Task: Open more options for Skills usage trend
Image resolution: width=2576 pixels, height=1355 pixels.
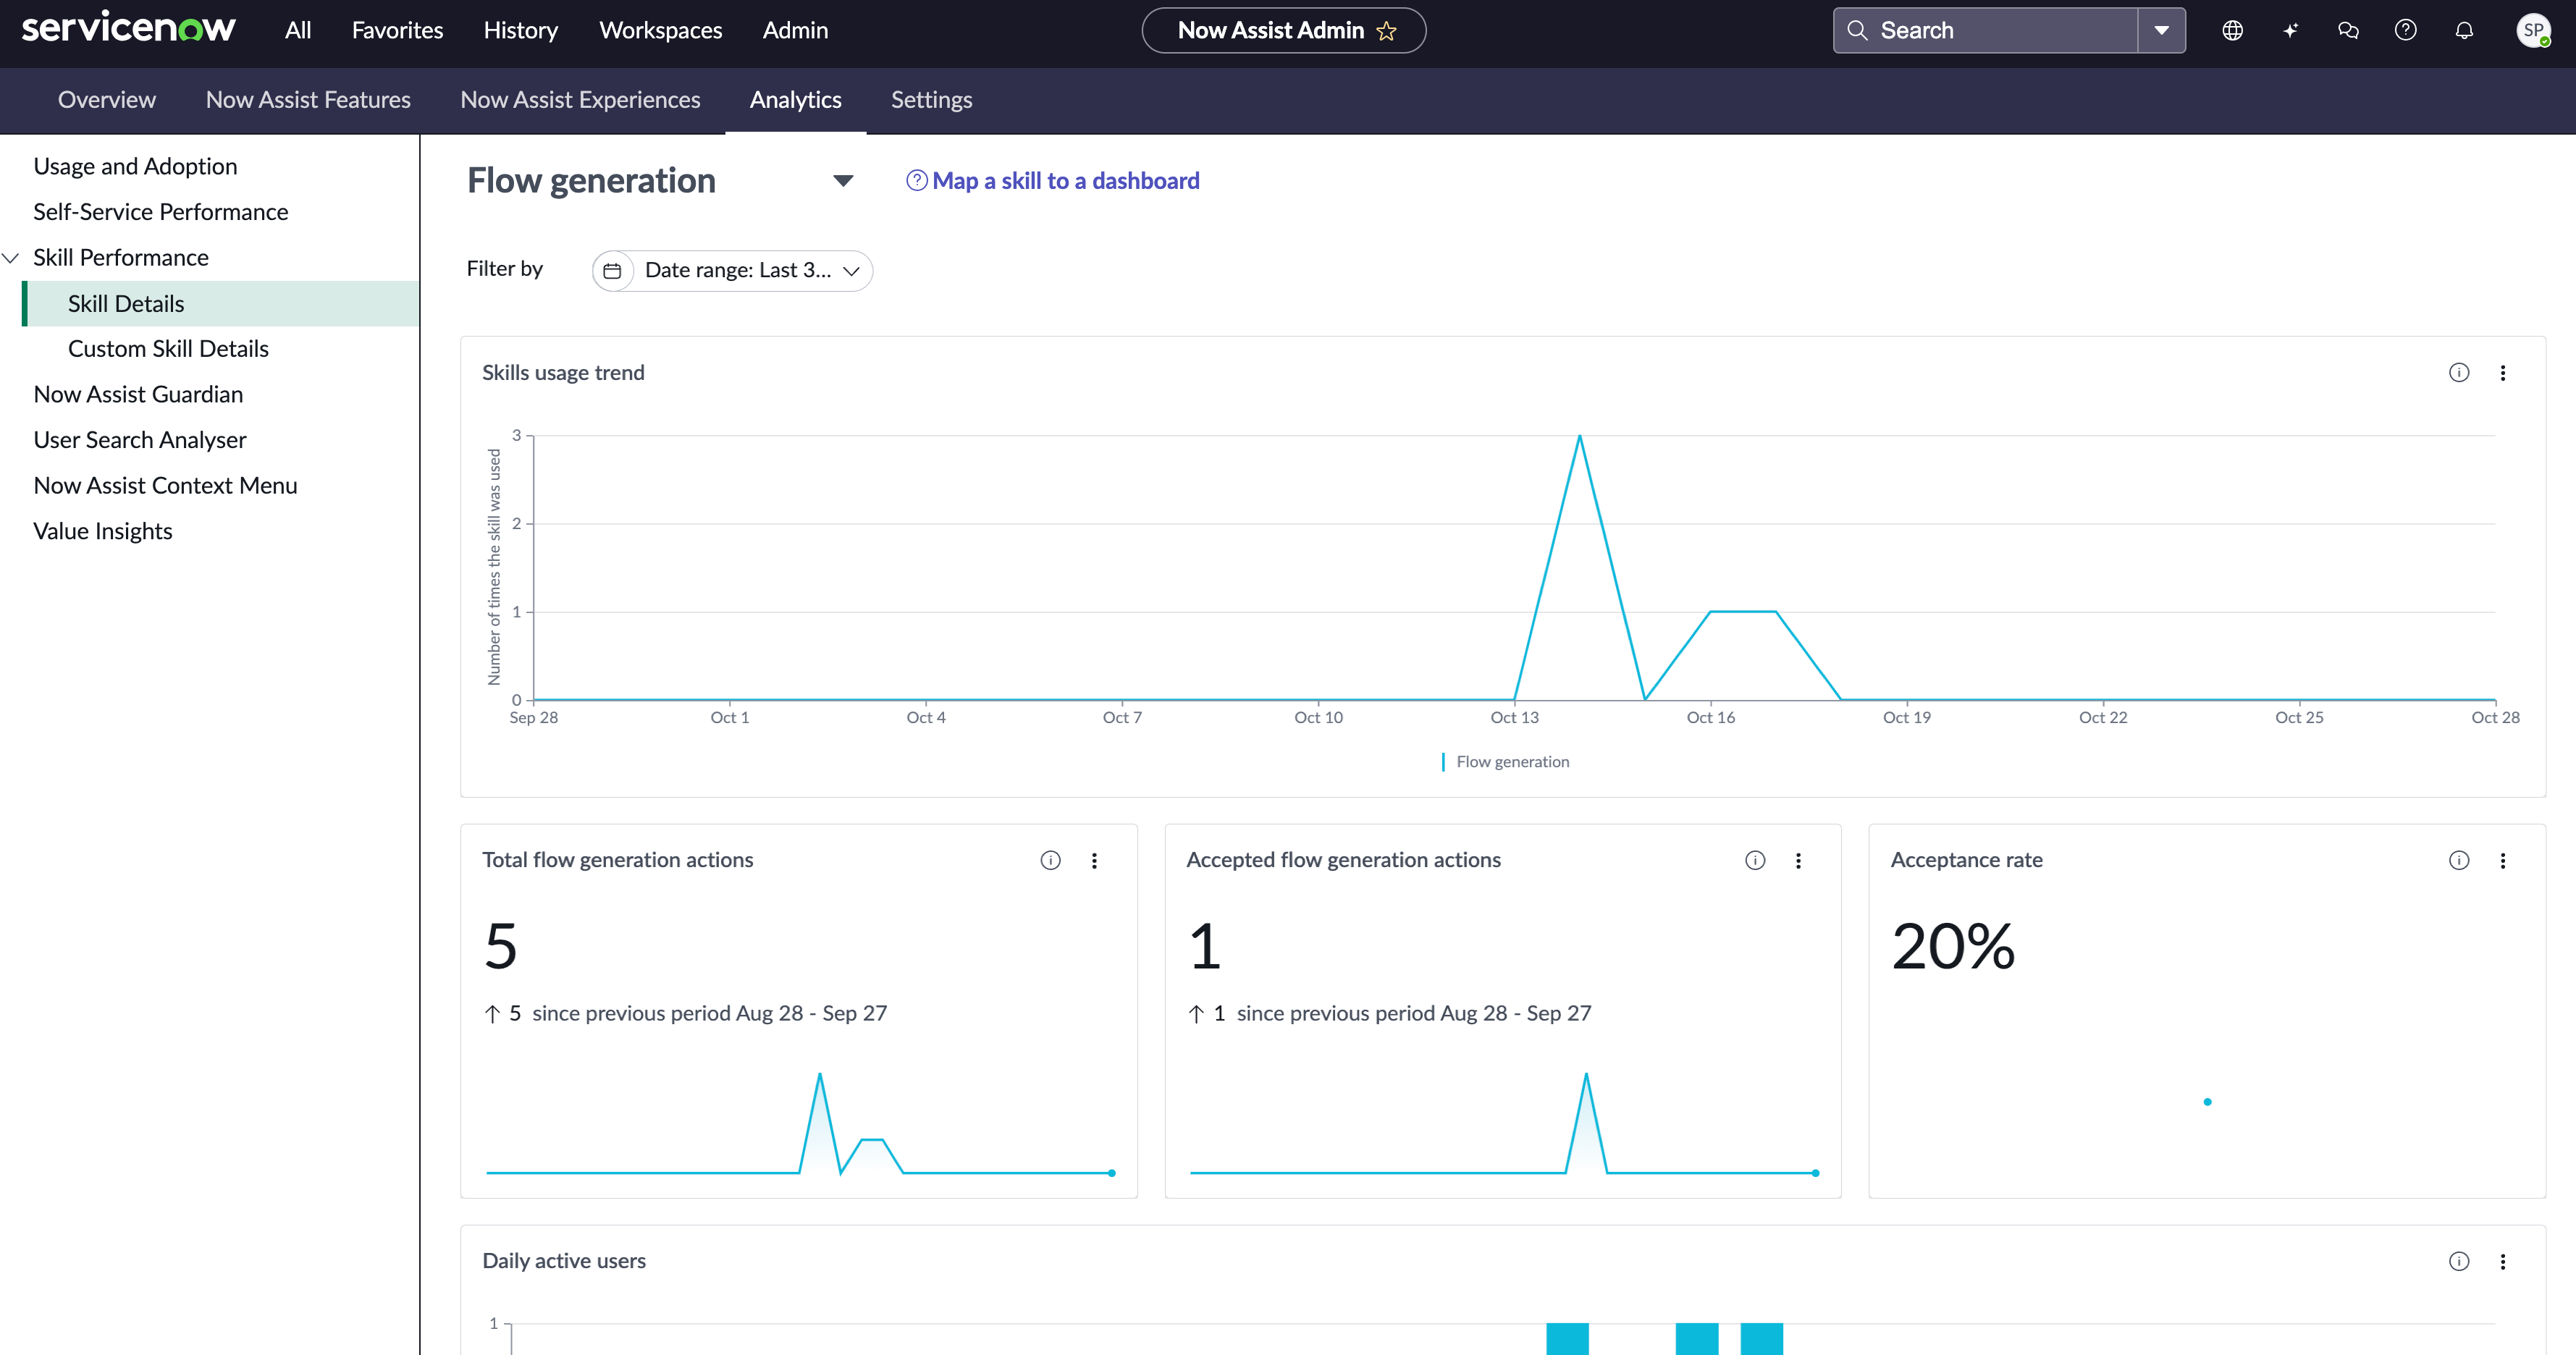Action: click(2503, 373)
